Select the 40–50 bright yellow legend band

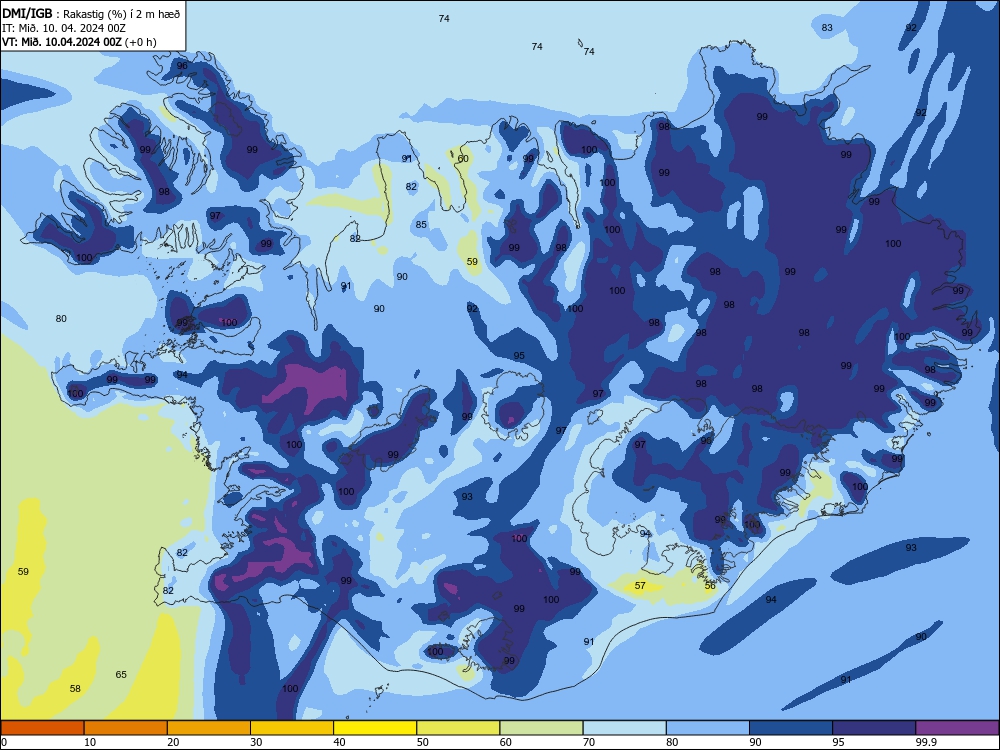(375, 728)
